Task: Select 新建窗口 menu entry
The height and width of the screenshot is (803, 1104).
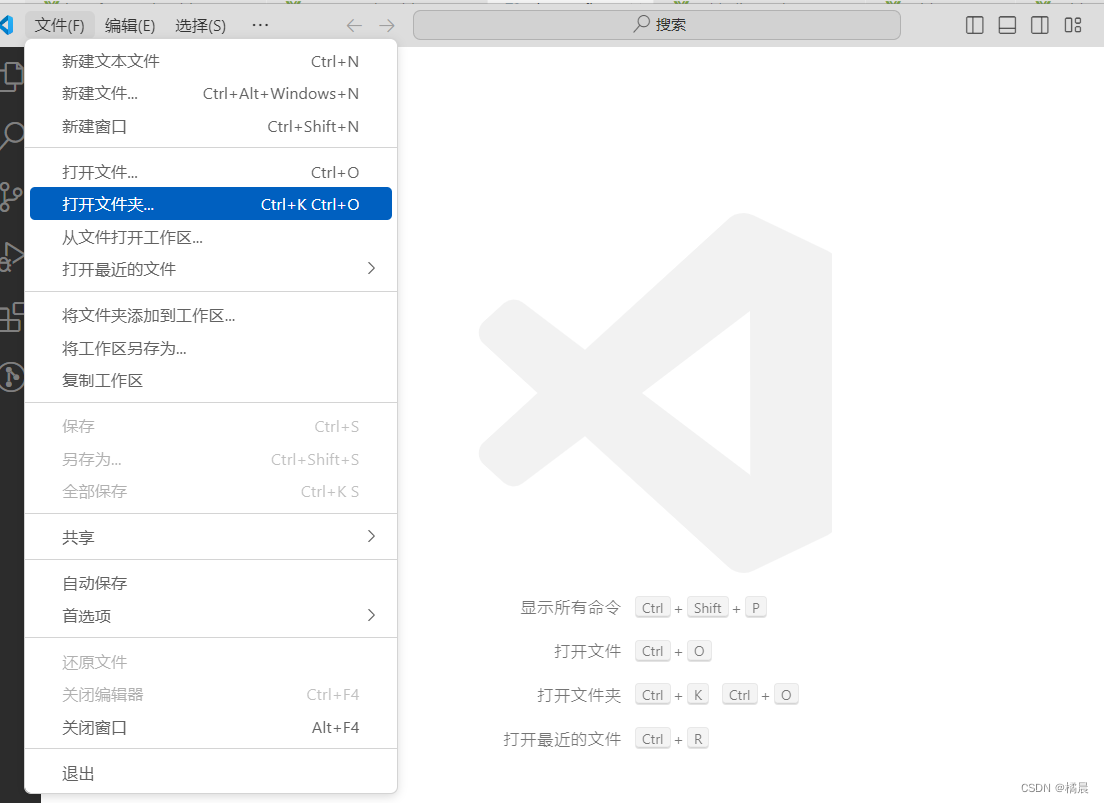Action: click(x=211, y=127)
